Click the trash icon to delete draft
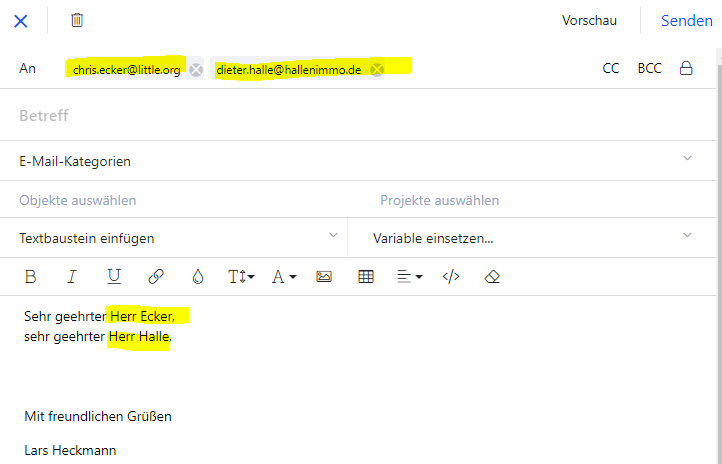The image size is (722, 464). pyautogui.click(x=77, y=20)
